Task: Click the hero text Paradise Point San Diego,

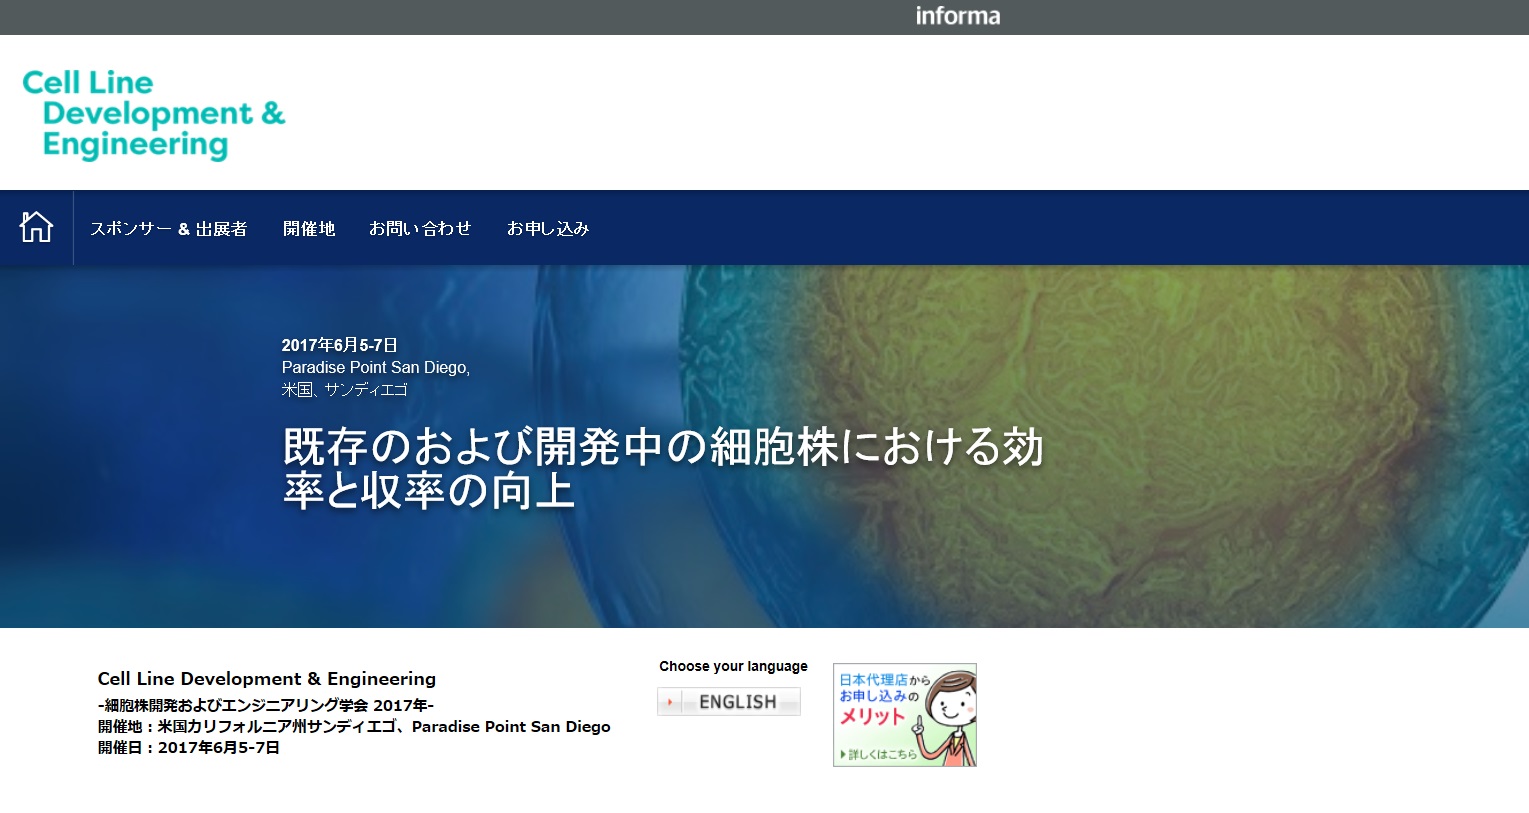Action: [x=376, y=367]
